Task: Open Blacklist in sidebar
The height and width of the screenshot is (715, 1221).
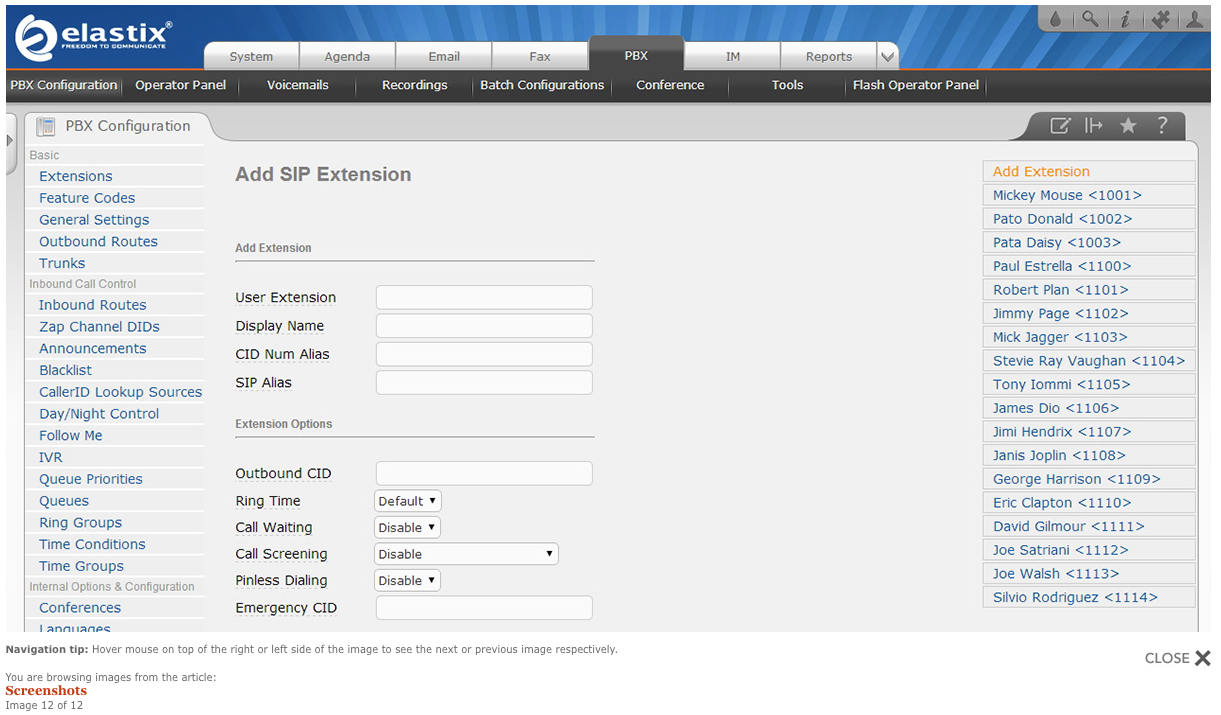Action: [66, 370]
